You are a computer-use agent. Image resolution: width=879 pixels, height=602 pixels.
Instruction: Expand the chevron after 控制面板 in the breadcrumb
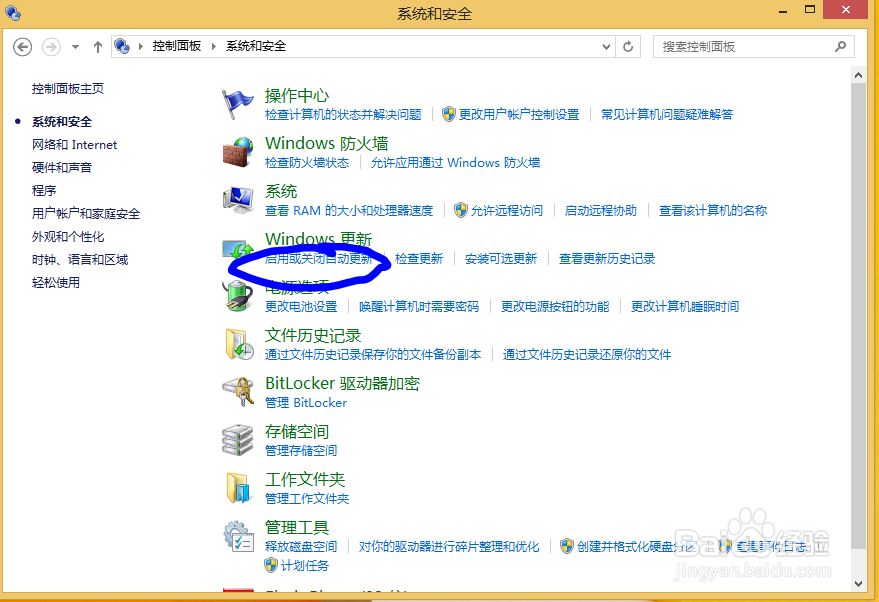214,47
